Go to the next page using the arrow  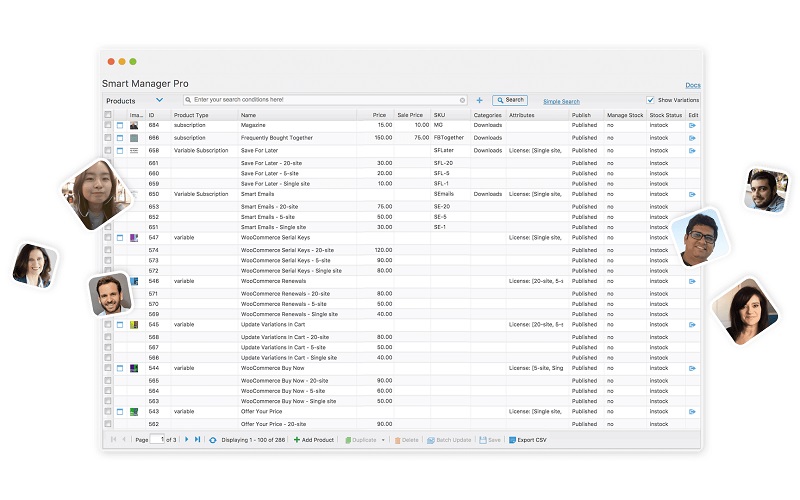coord(186,440)
